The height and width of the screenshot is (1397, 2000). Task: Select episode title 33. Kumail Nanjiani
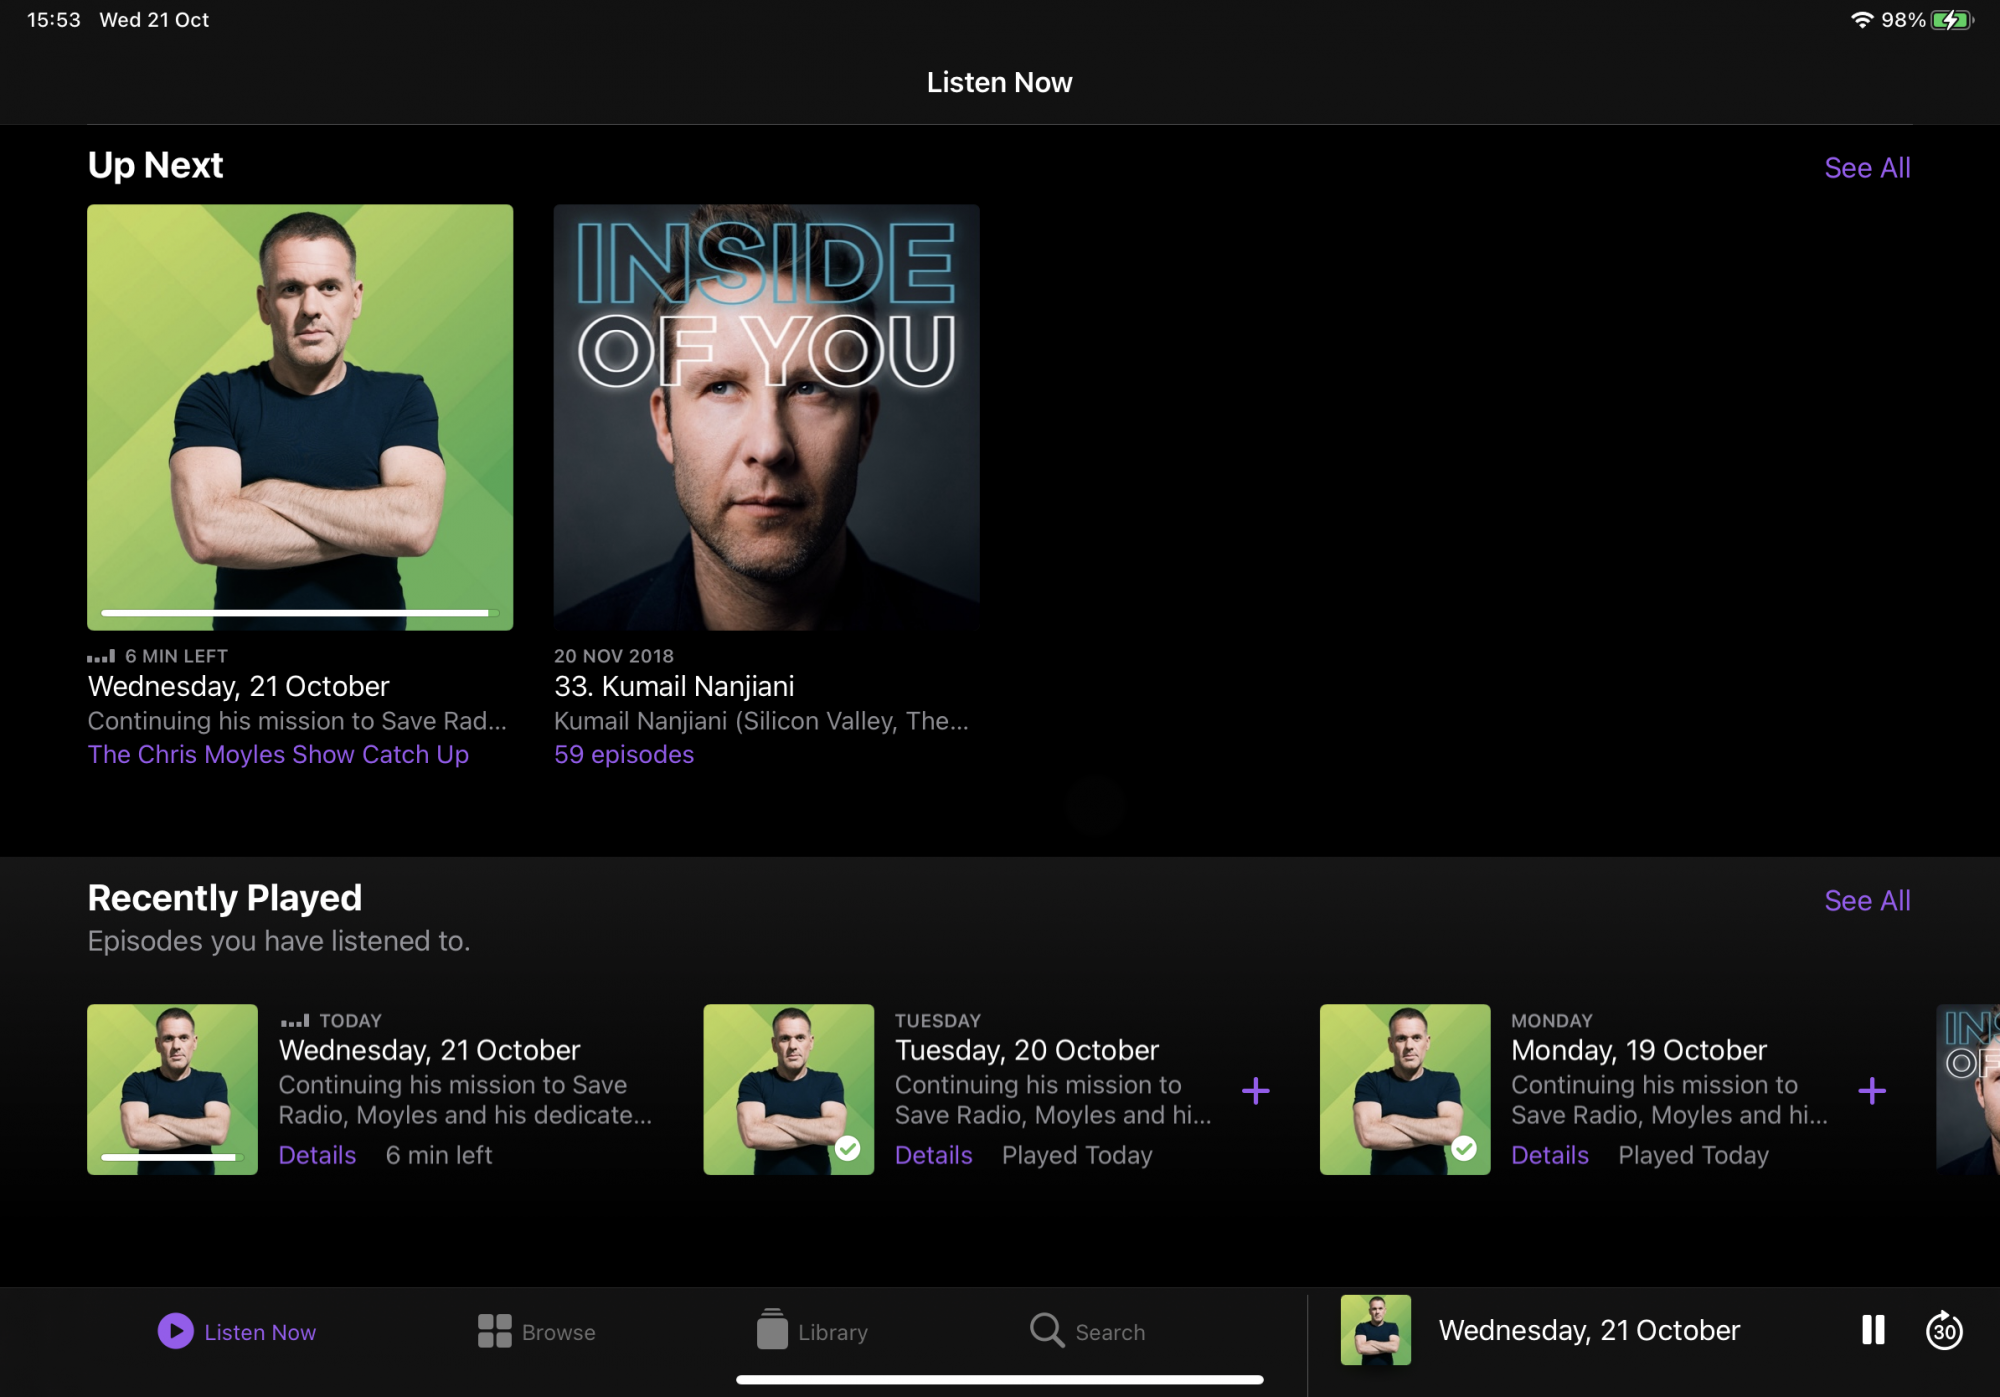tap(674, 686)
